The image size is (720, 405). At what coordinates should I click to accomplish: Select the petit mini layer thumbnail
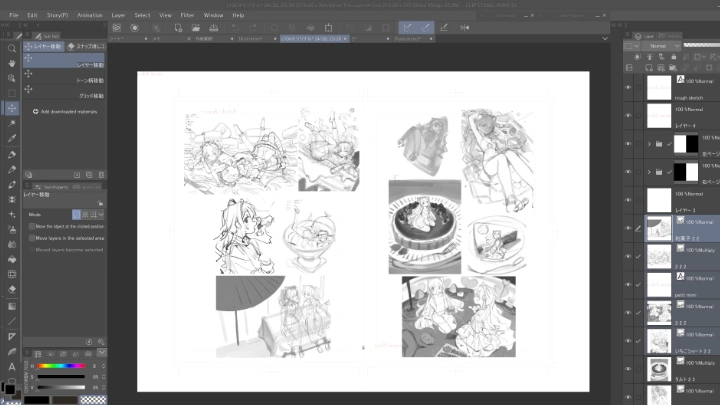tap(658, 285)
